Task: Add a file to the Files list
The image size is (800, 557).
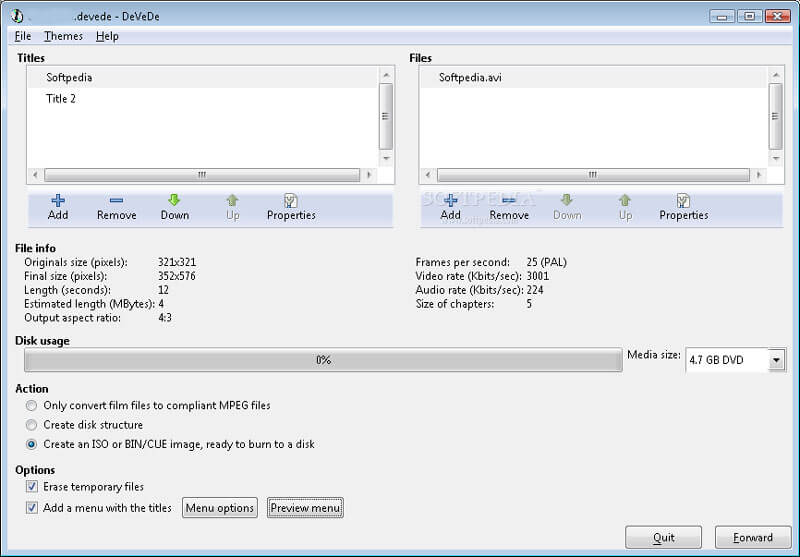Action: (450, 207)
